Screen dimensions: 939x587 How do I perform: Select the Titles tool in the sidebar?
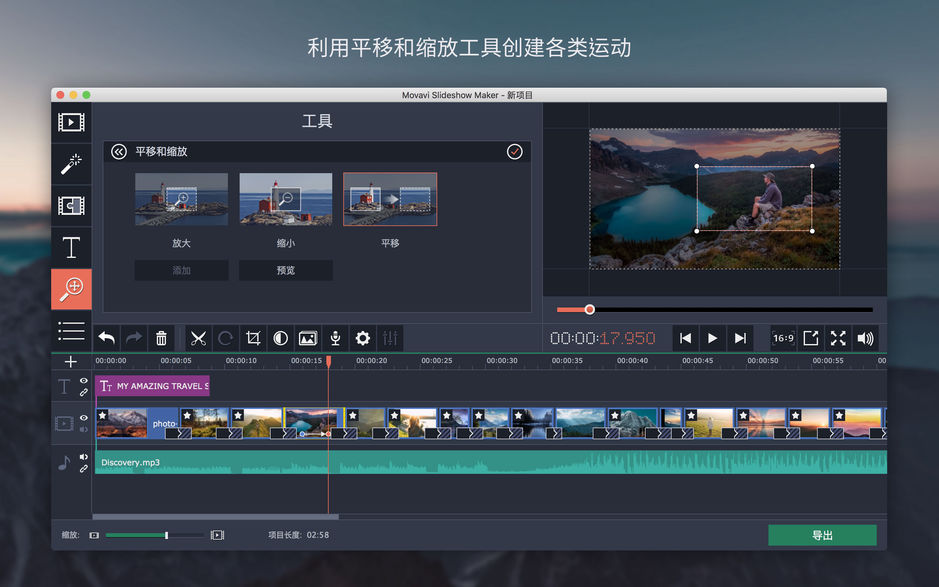click(x=71, y=247)
